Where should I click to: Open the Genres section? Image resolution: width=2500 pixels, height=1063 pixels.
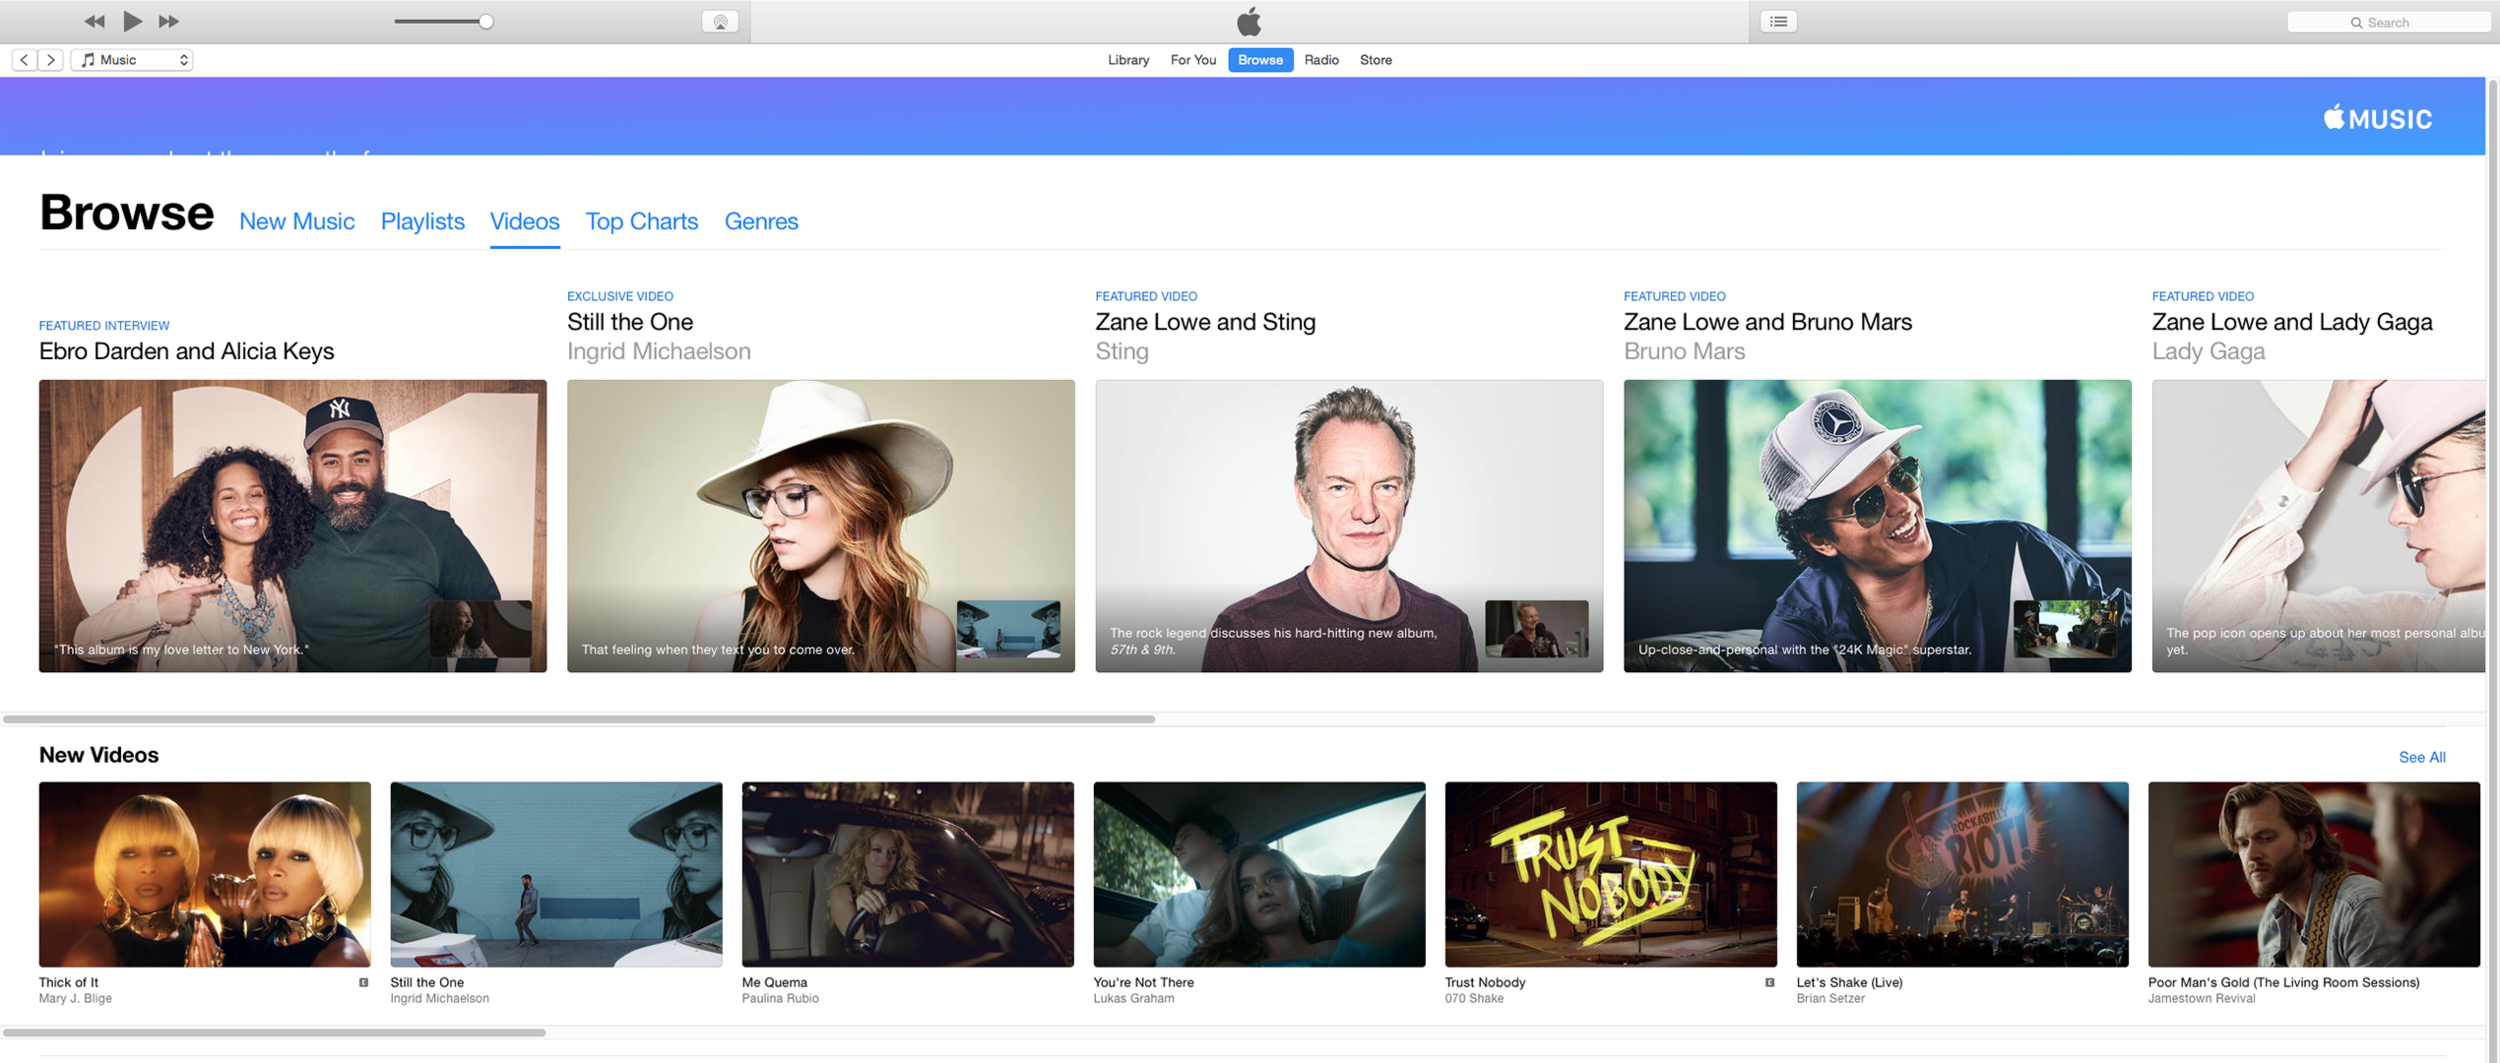pyautogui.click(x=761, y=221)
